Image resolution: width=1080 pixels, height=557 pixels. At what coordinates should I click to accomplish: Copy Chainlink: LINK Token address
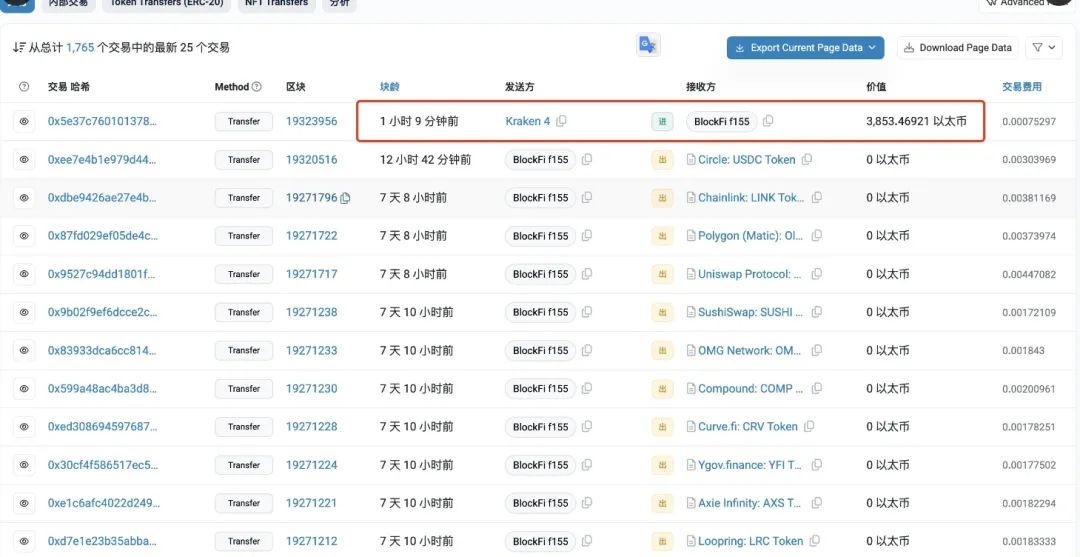click(x=816, y=198)
